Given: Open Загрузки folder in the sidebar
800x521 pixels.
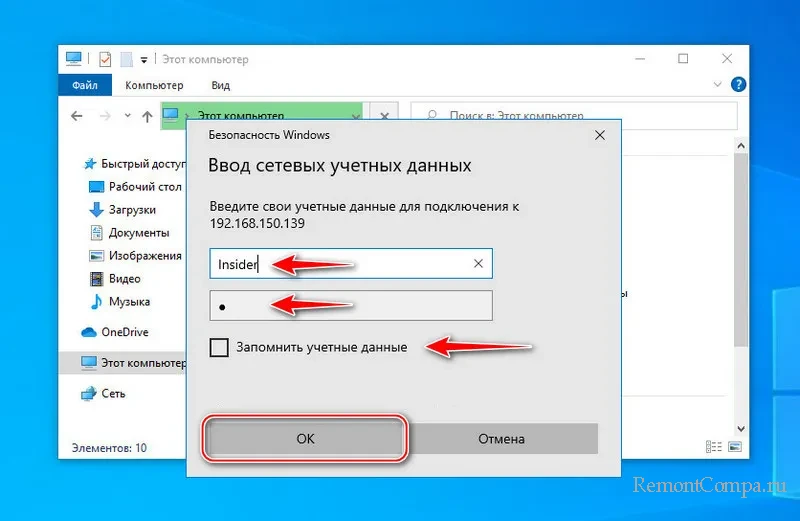Looking at the screenshot, I should 132,210.
